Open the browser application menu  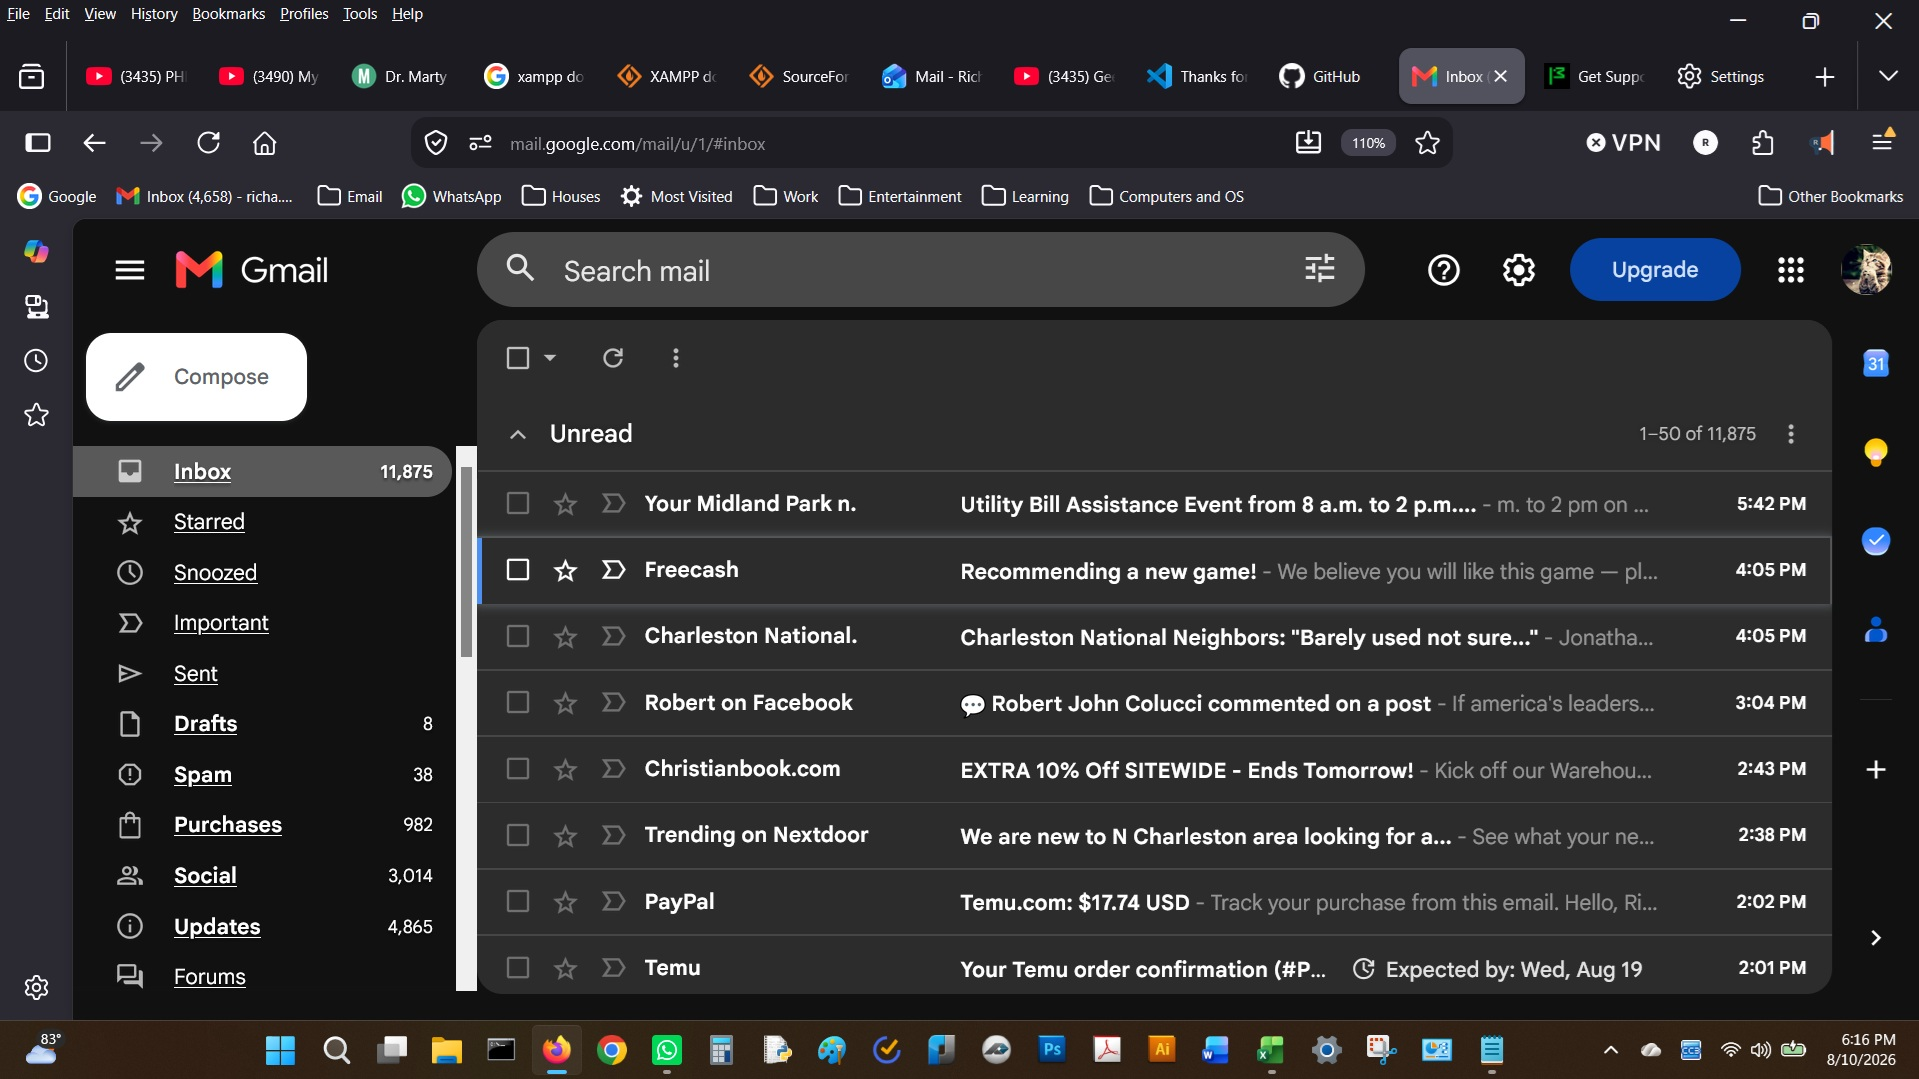pos(1883,141)
